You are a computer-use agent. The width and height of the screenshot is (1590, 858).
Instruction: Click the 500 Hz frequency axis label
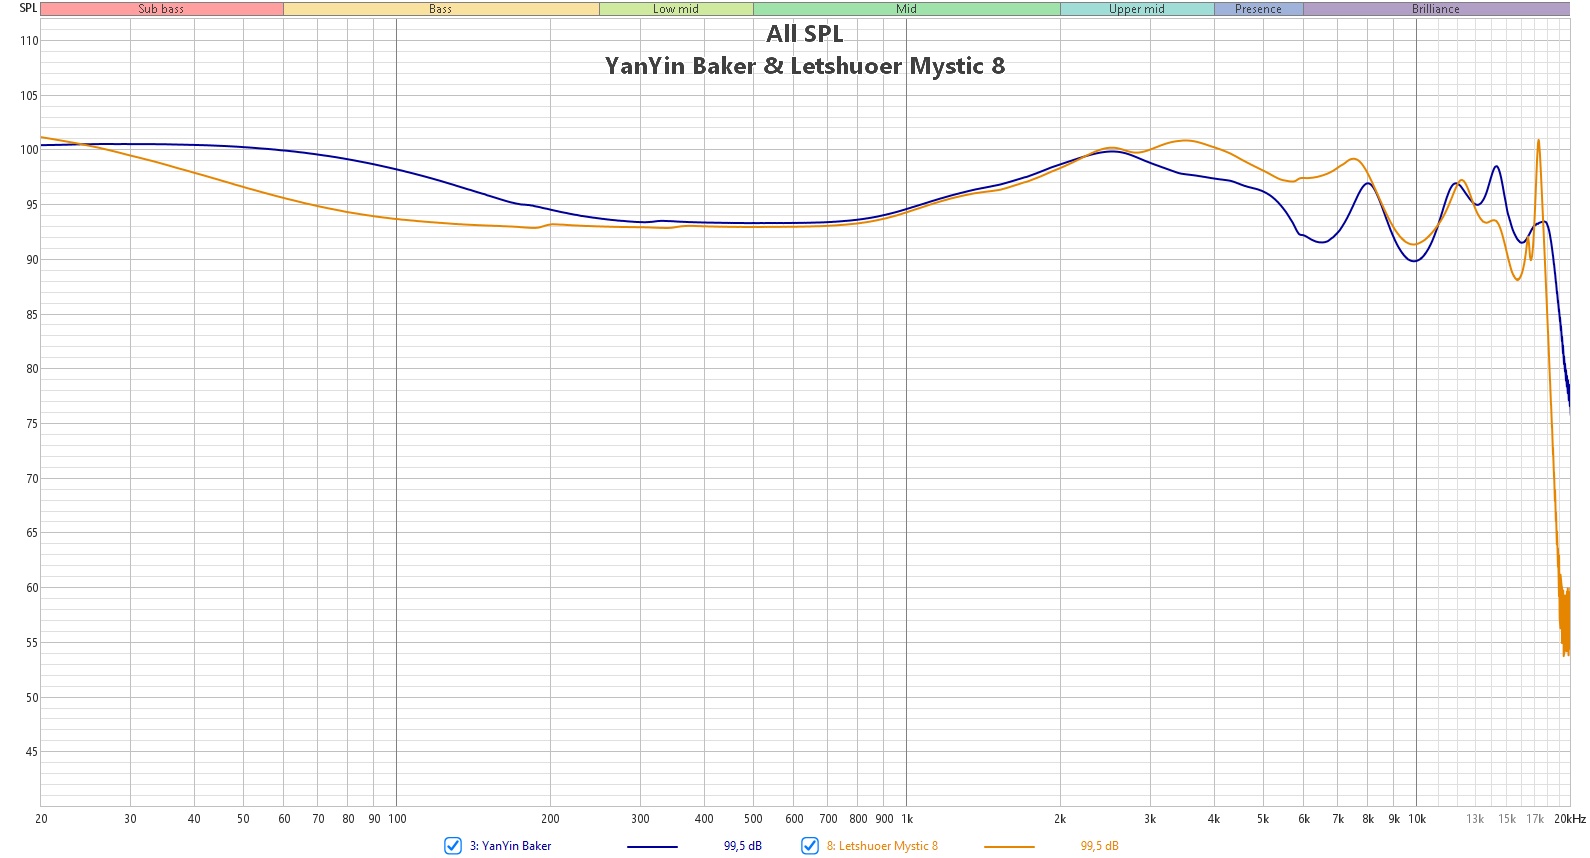coord(753,819)
